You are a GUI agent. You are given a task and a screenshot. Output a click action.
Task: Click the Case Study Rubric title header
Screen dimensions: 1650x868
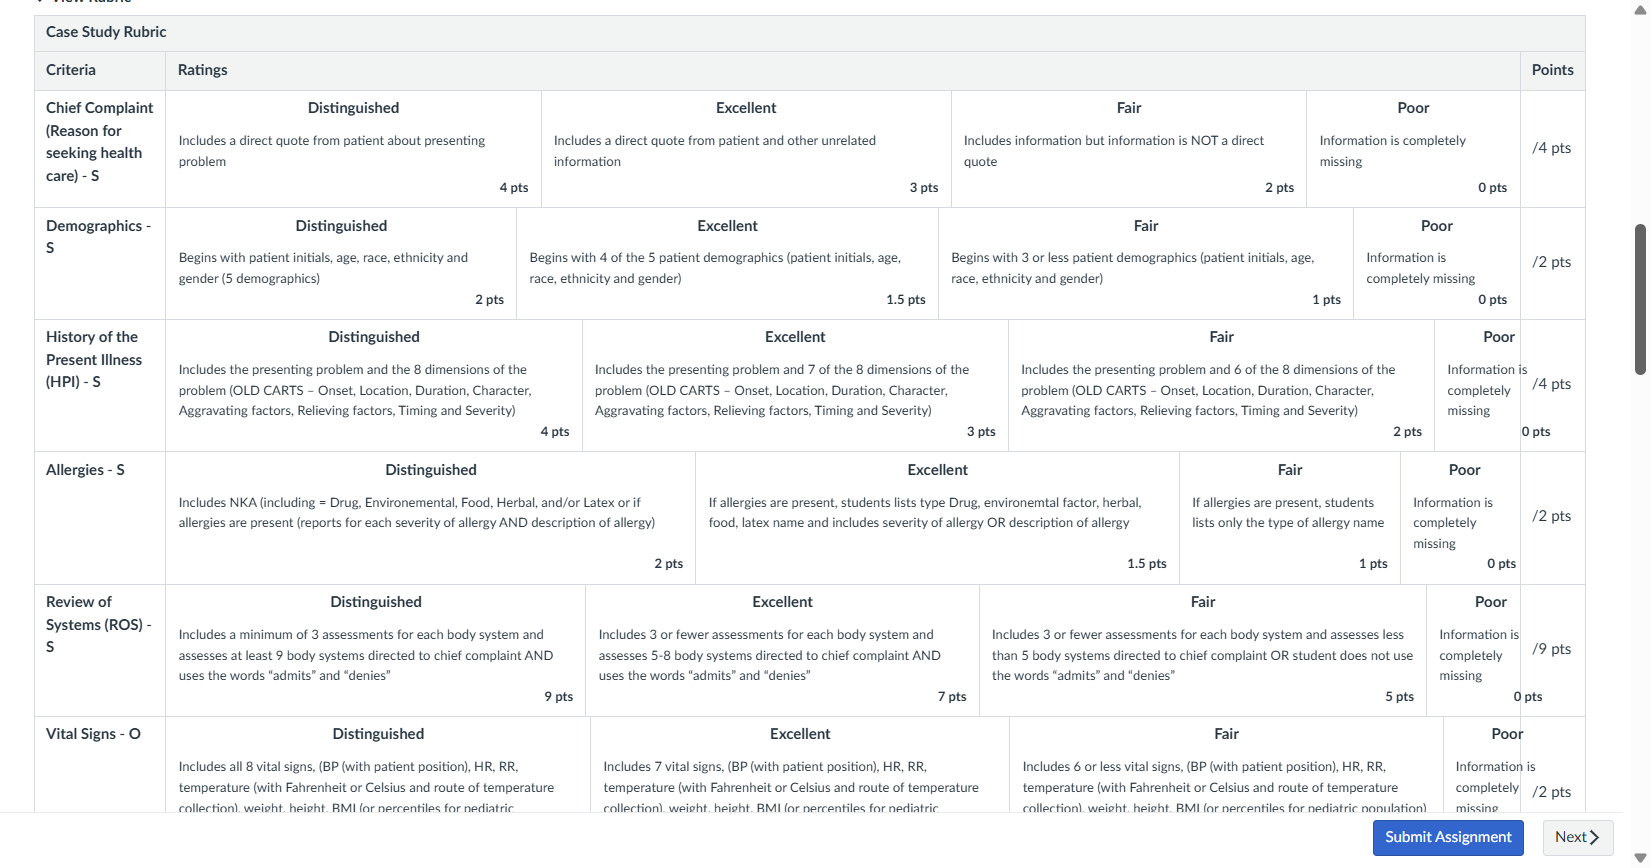point(106,32)
